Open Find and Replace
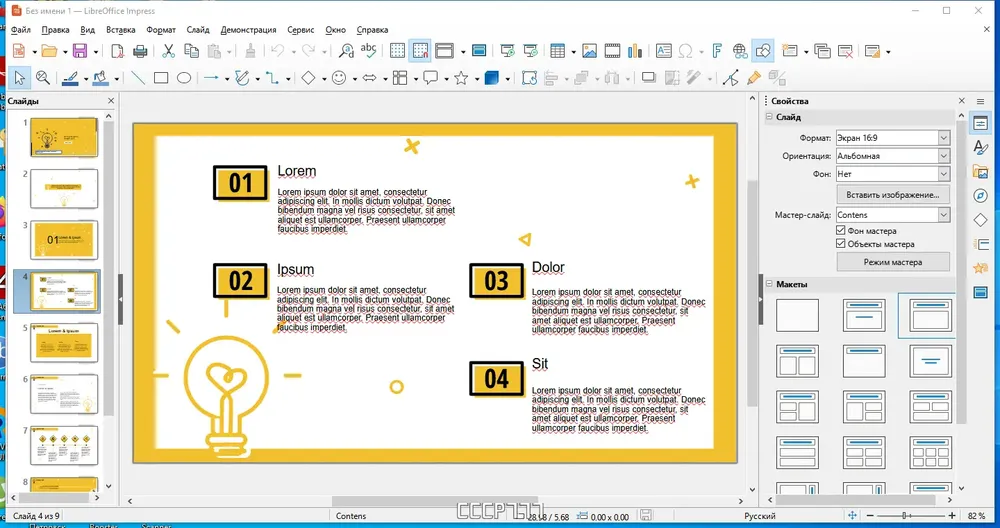Viewport: 1000px width, 528px height. [x=346, y=51]
